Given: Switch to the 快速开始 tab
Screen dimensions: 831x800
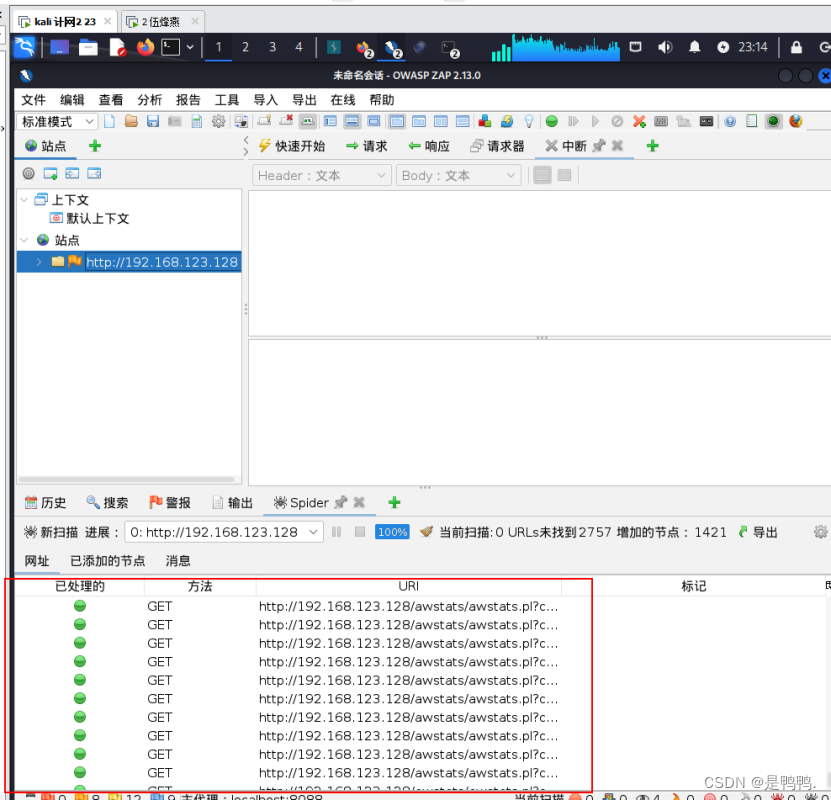Looking at the screenshot, I should [x=291, y=146].
